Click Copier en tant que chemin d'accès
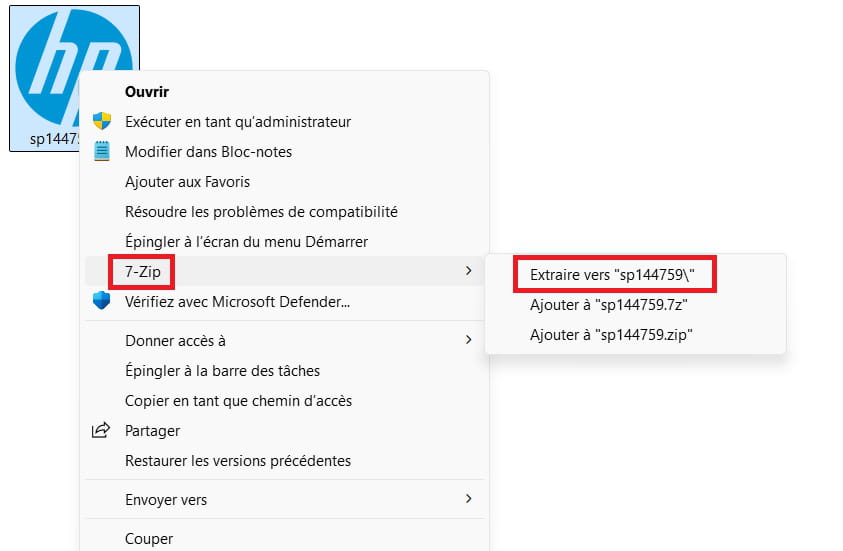Image resolution: width=843 pixels, height=551 pixels. coord(238,401)
